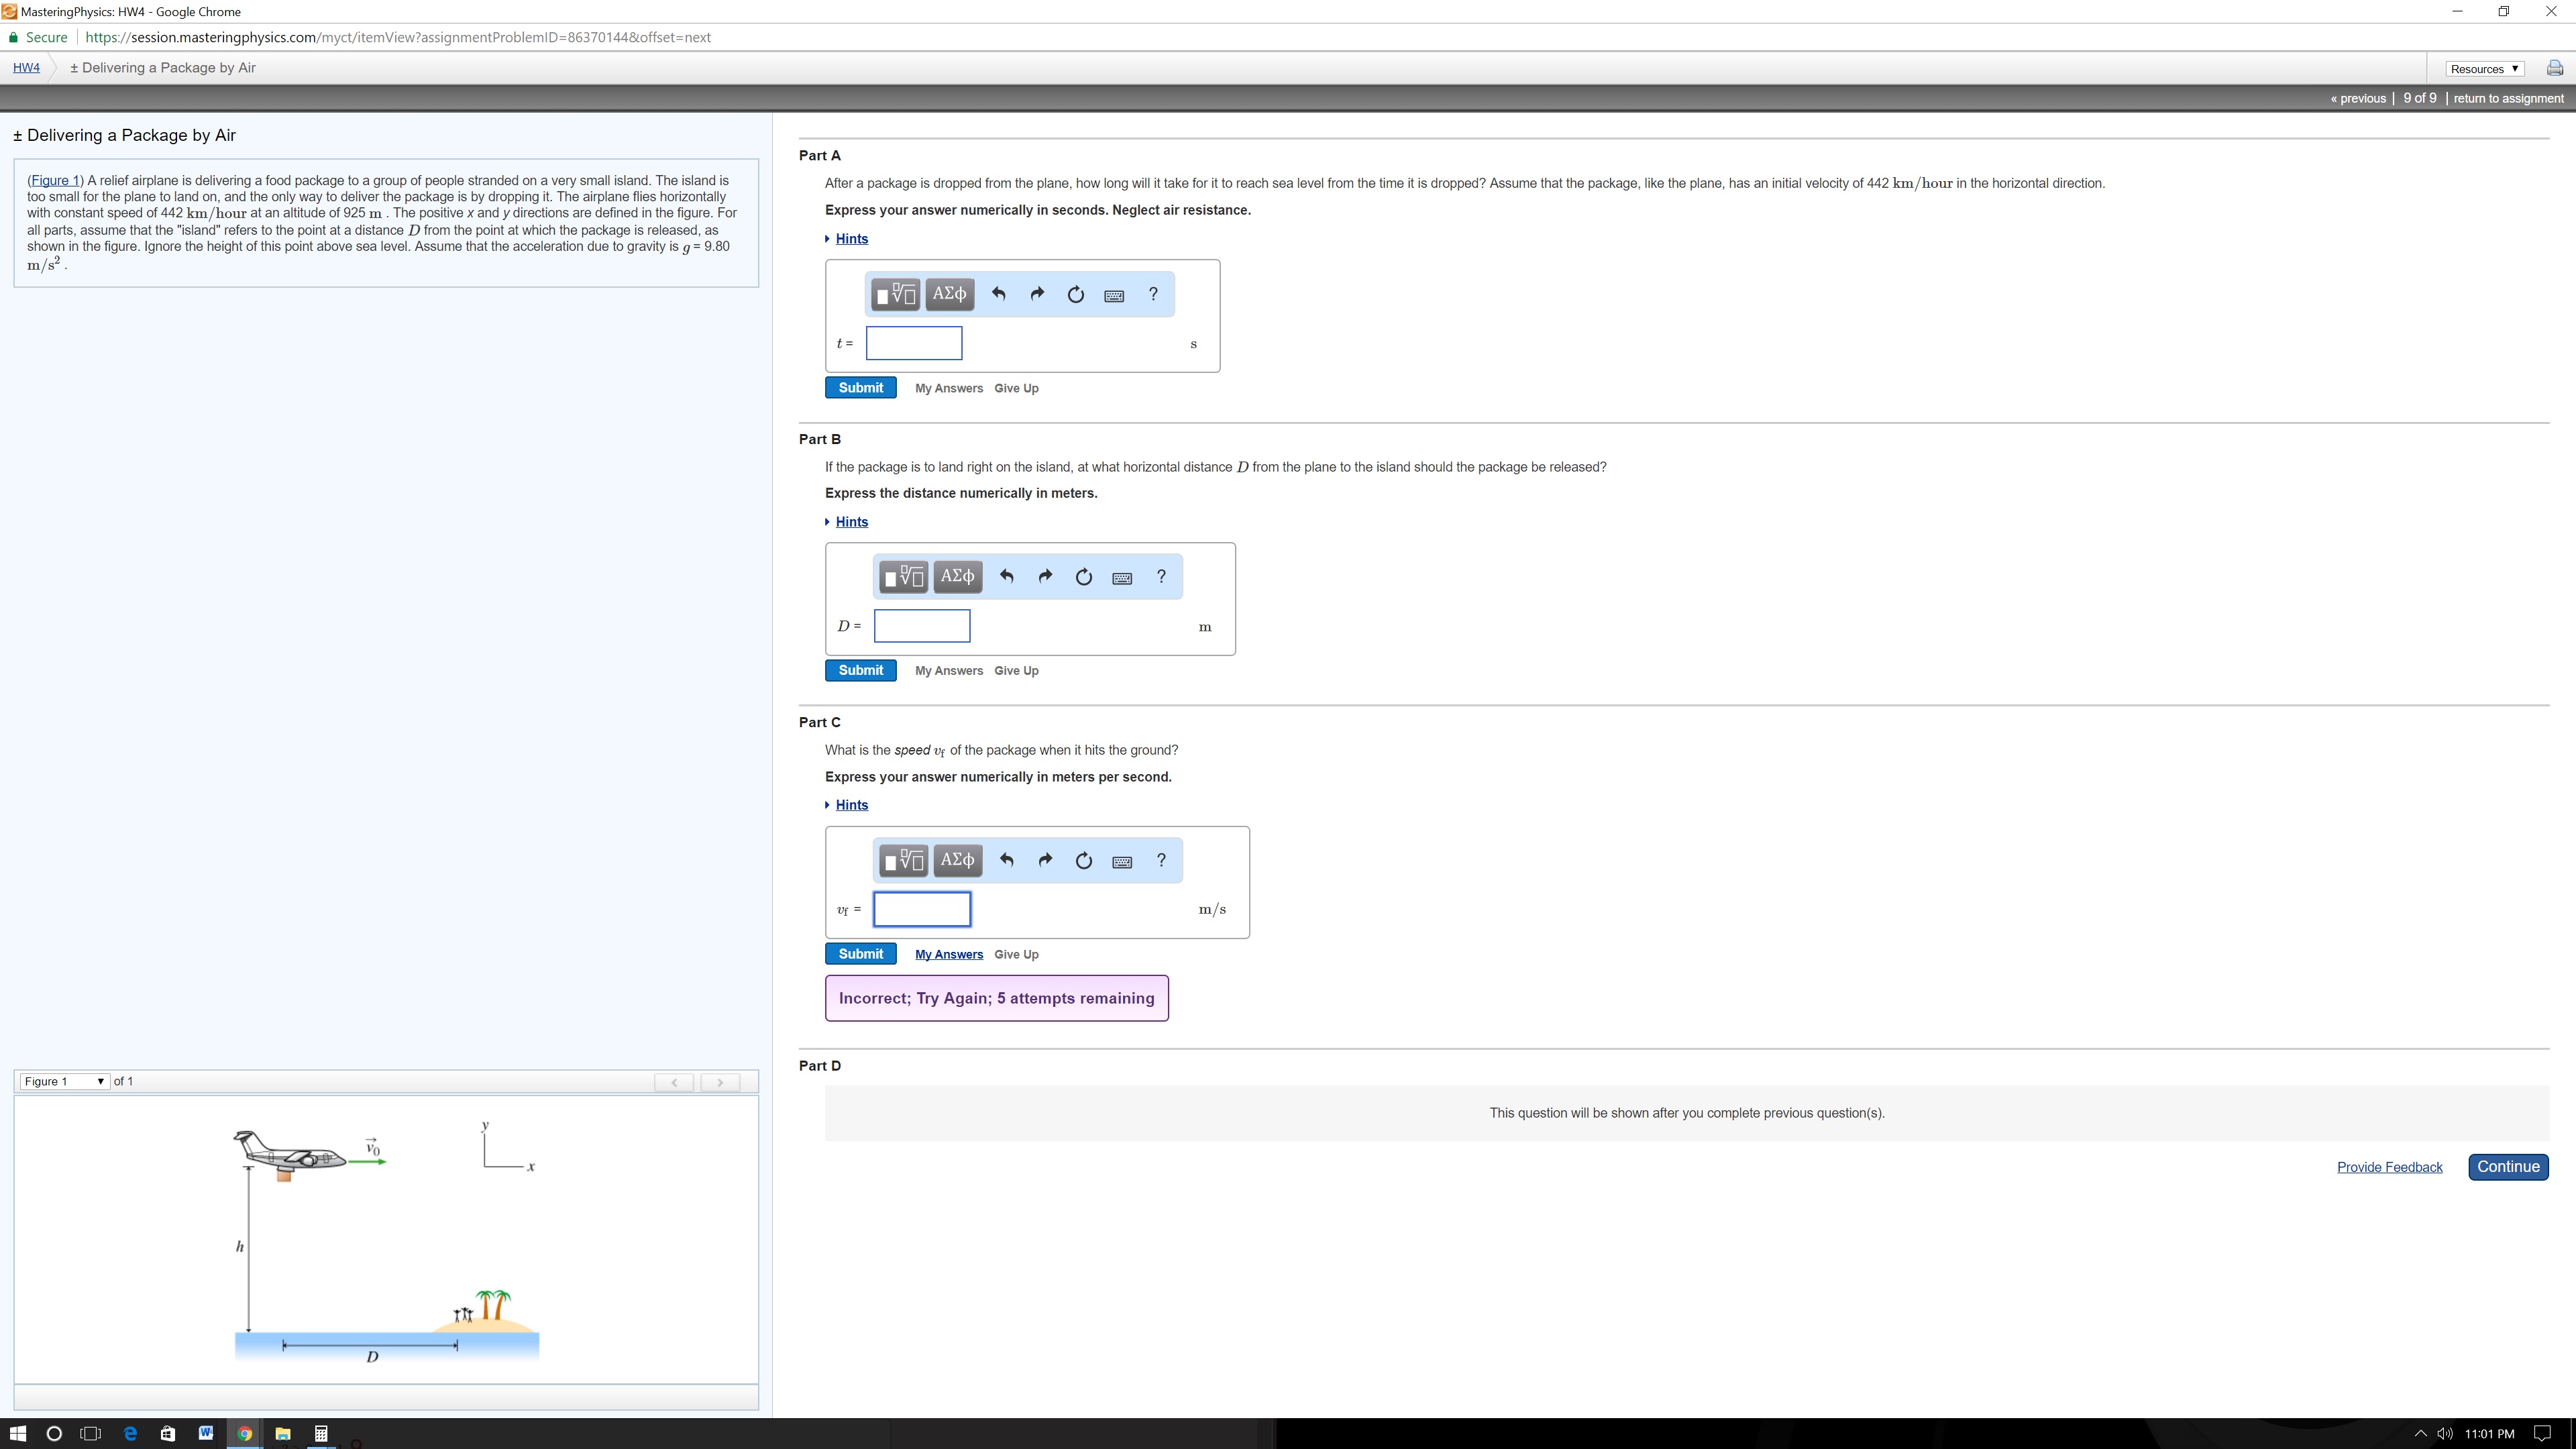
Task: Reset Part C answer field
Action: click(1083, 860)
